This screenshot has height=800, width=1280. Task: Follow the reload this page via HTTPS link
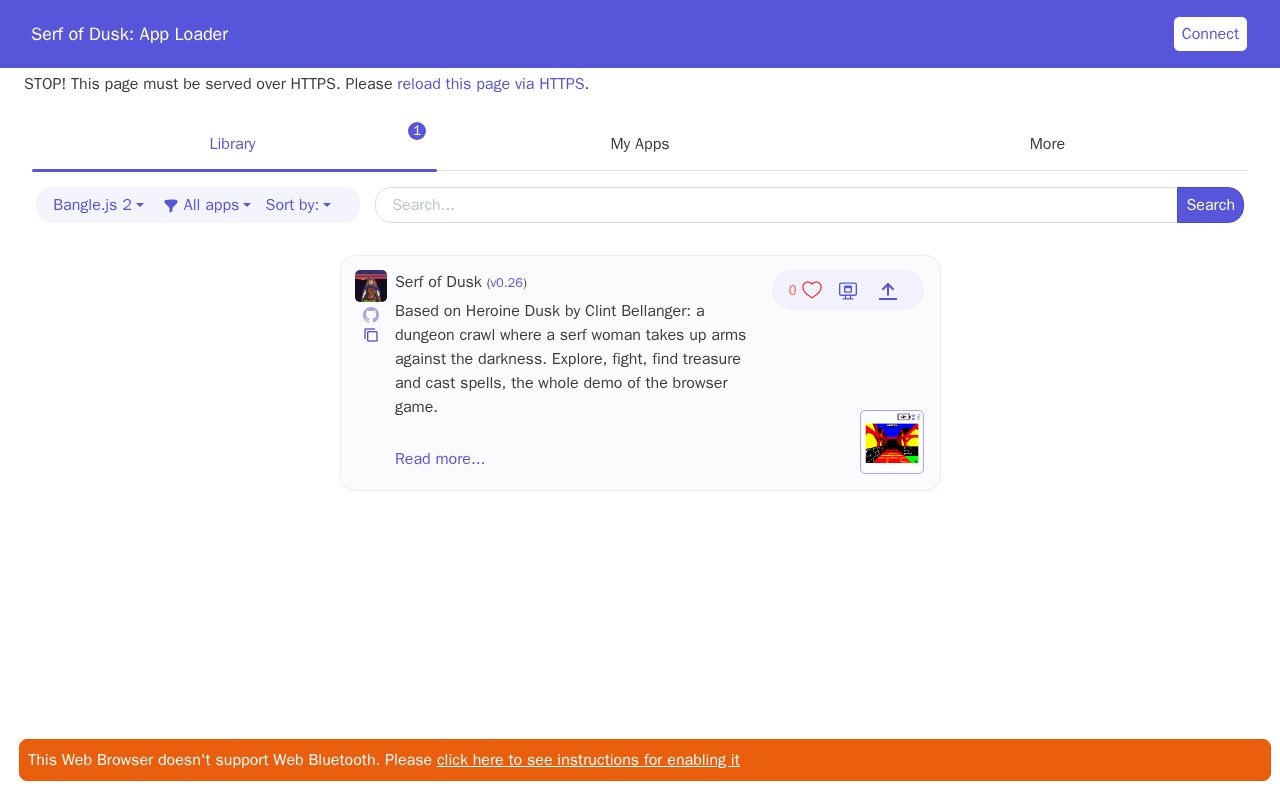491,84
